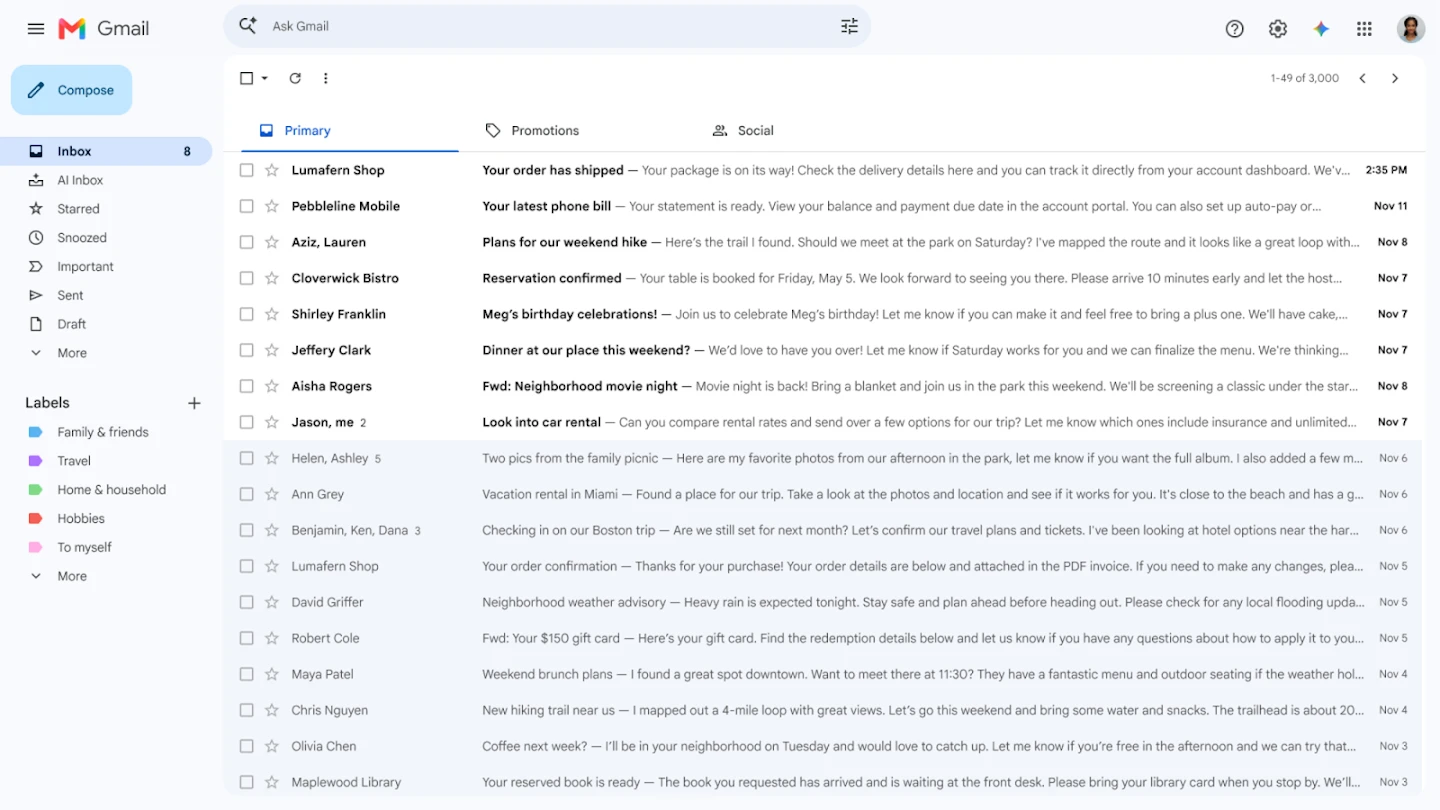Screen dimensions: 1440x810
Task: Go to newer messages page arrow
Action: click(x=1362, y=78)
